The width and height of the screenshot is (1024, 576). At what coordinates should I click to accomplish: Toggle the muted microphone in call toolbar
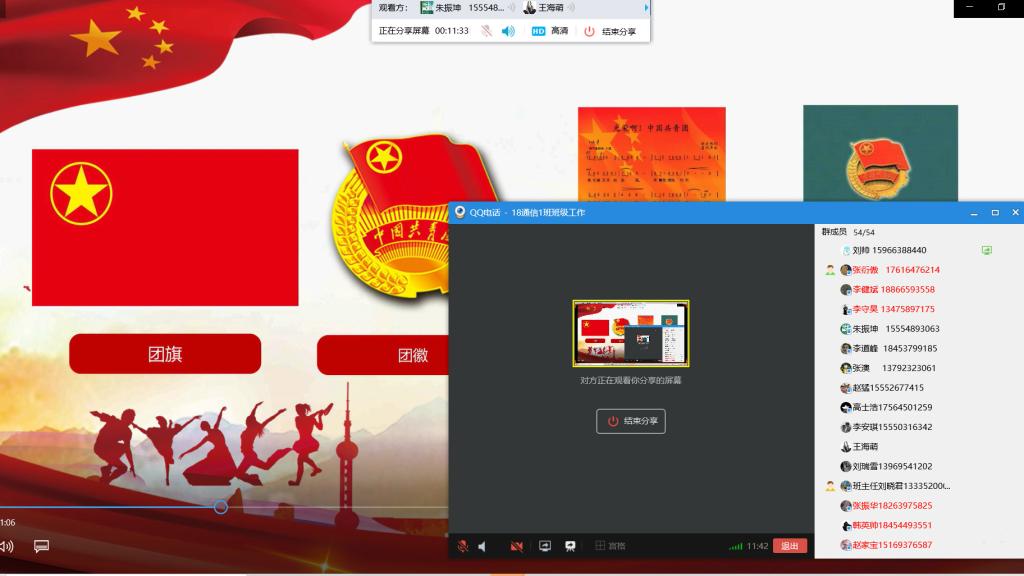462,546
